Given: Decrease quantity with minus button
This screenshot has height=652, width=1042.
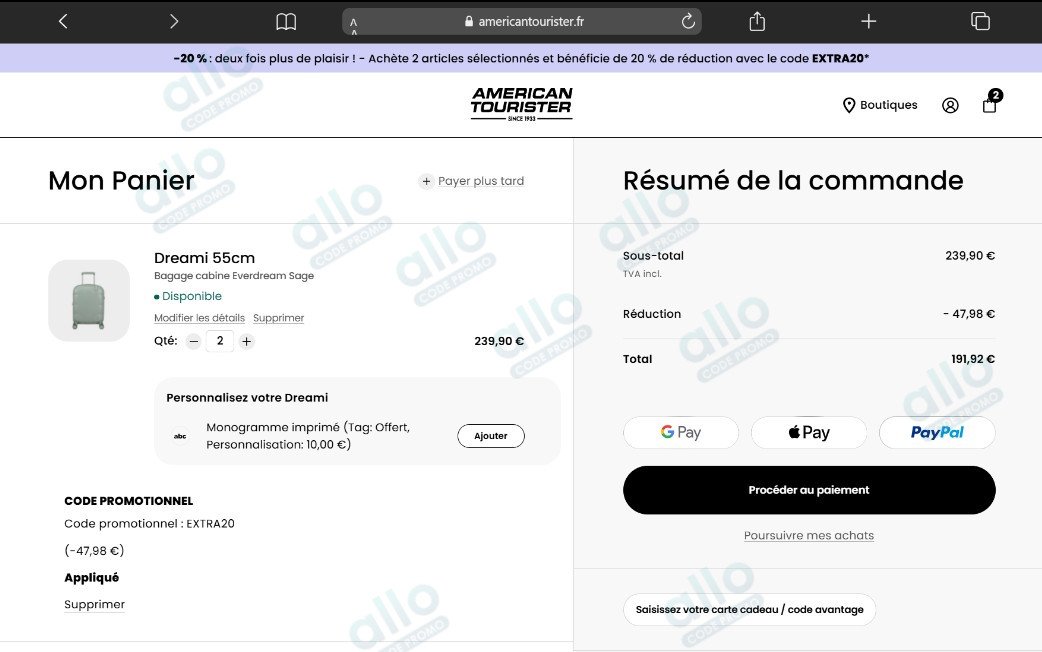Looking at the screenshot, I should tap(193, 342).
